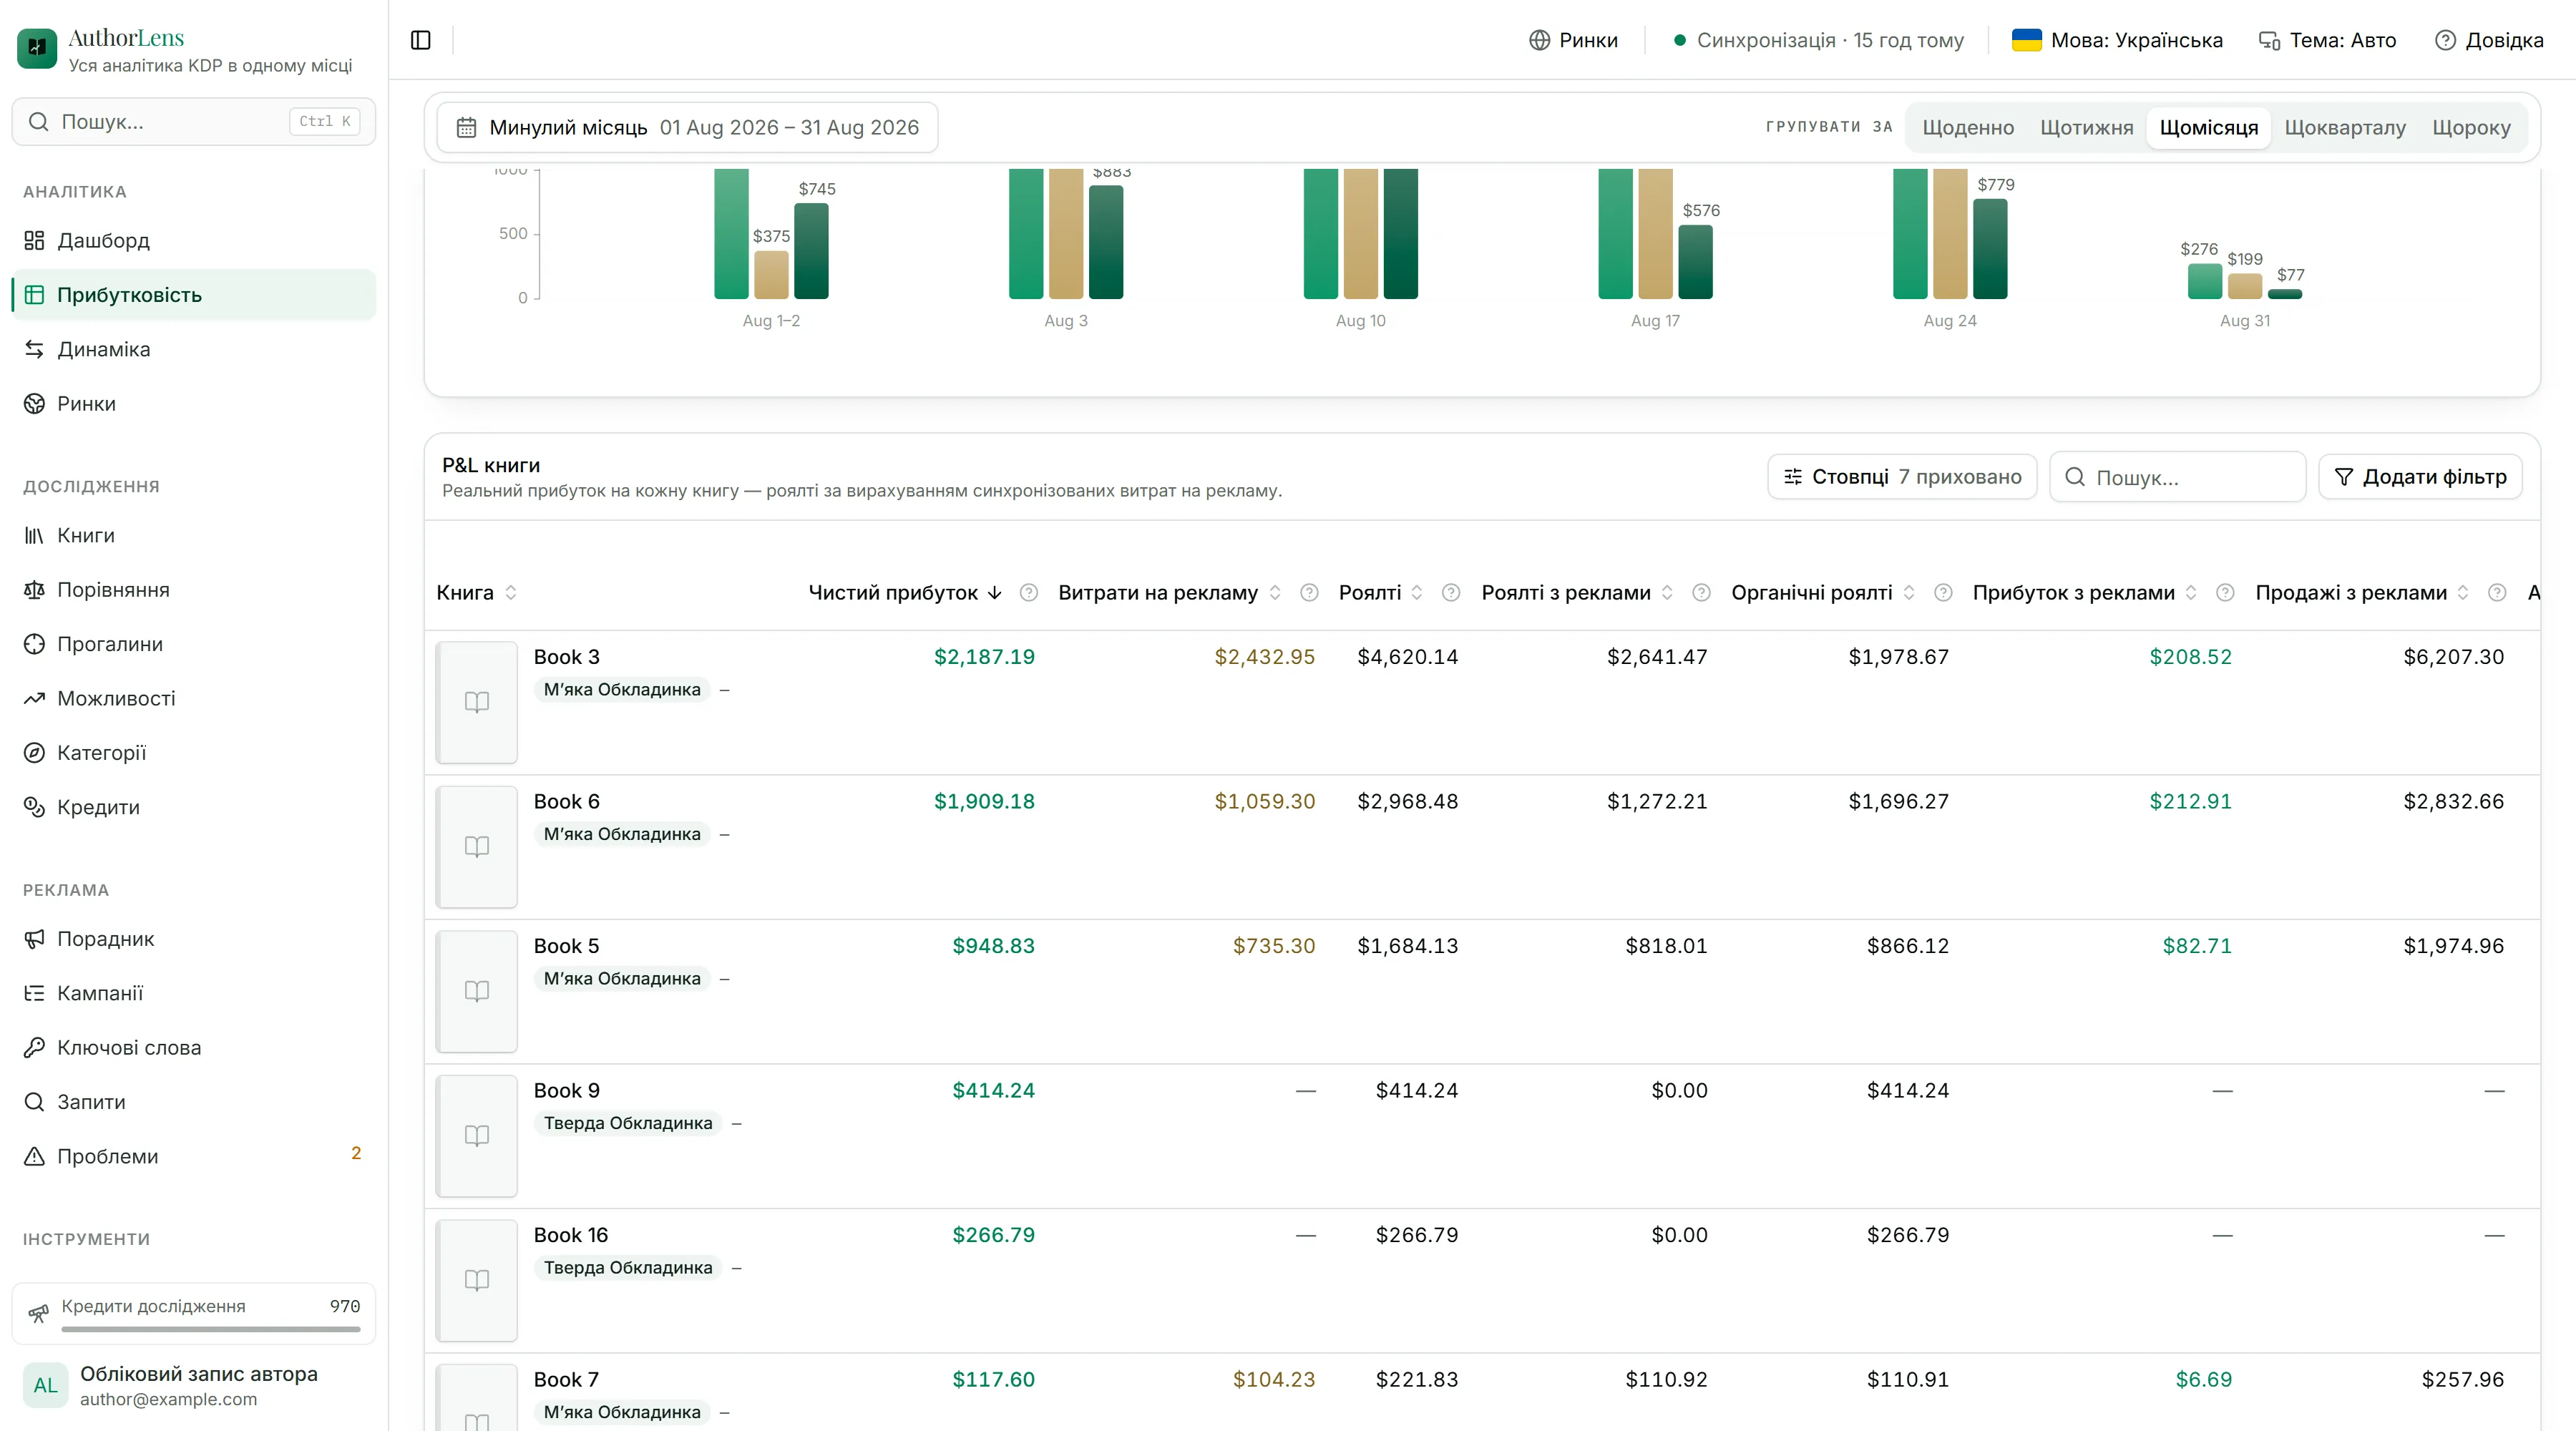Screen dimensions: 2576x1431
Task: Open the Дашборд sidebar item
Action: coord(194,240)
